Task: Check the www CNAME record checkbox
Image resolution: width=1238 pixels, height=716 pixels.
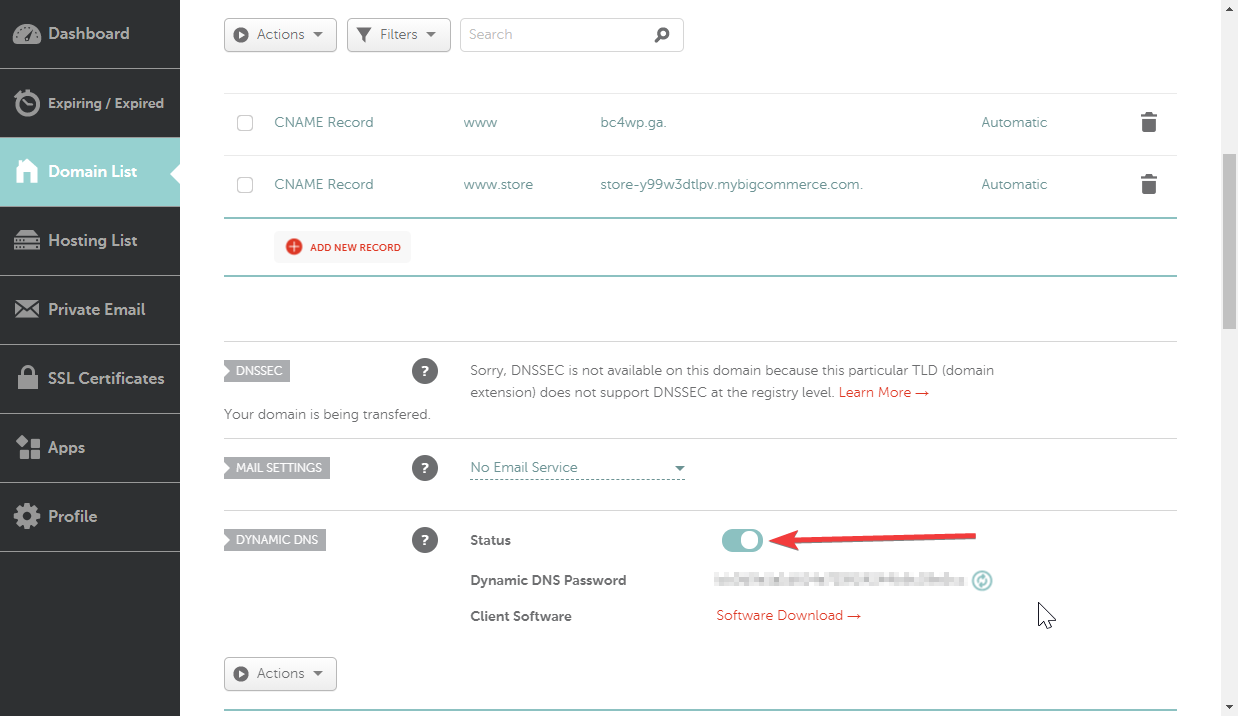Action: (x=245, y=123)
